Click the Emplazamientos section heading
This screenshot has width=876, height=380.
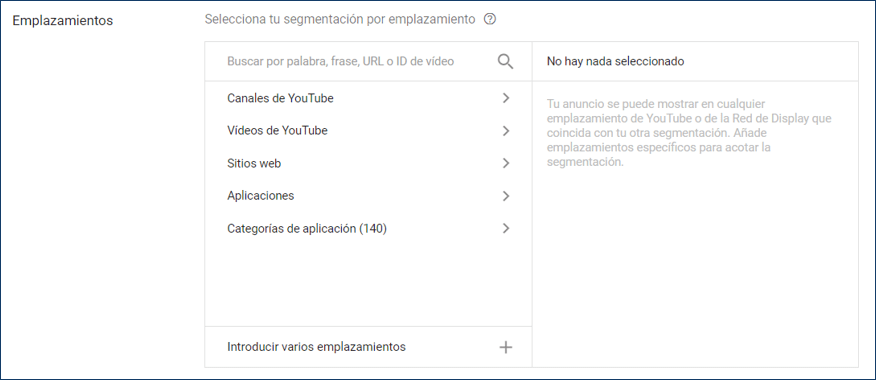pos(63,21)
